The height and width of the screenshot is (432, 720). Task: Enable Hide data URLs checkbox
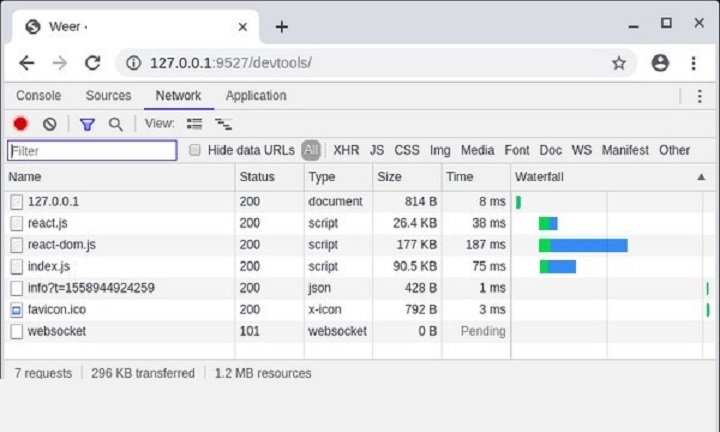click(x=195, y=150)
